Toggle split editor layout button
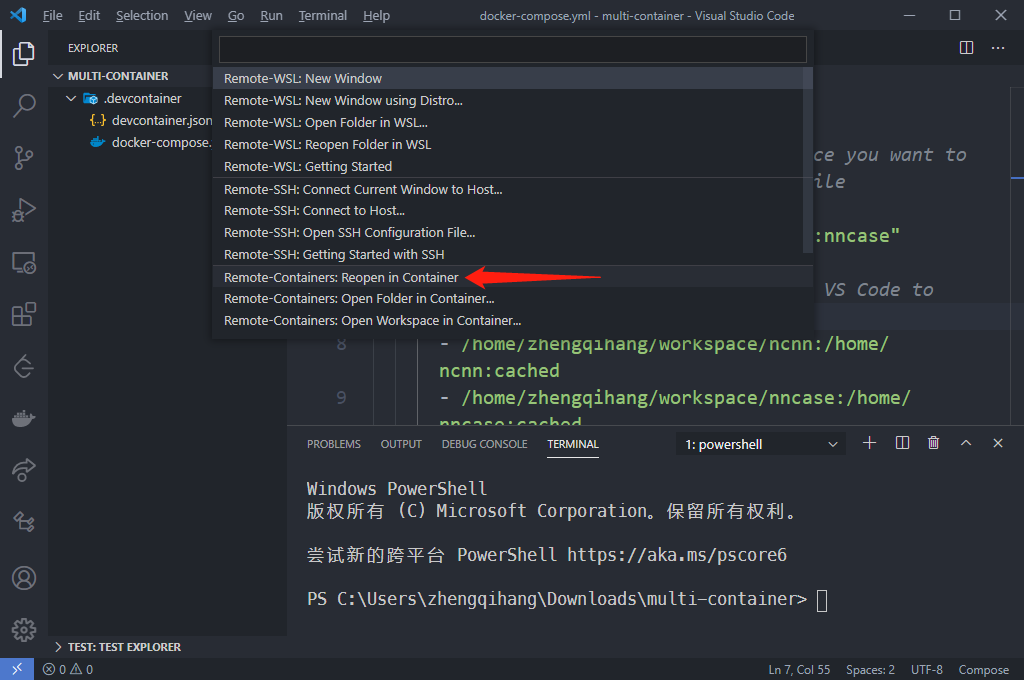 (966, 47)
